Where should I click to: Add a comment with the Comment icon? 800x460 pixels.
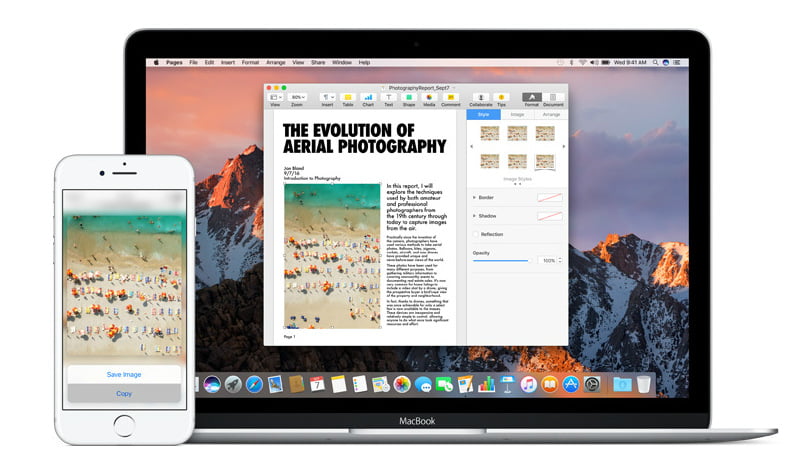pos(451,98)
